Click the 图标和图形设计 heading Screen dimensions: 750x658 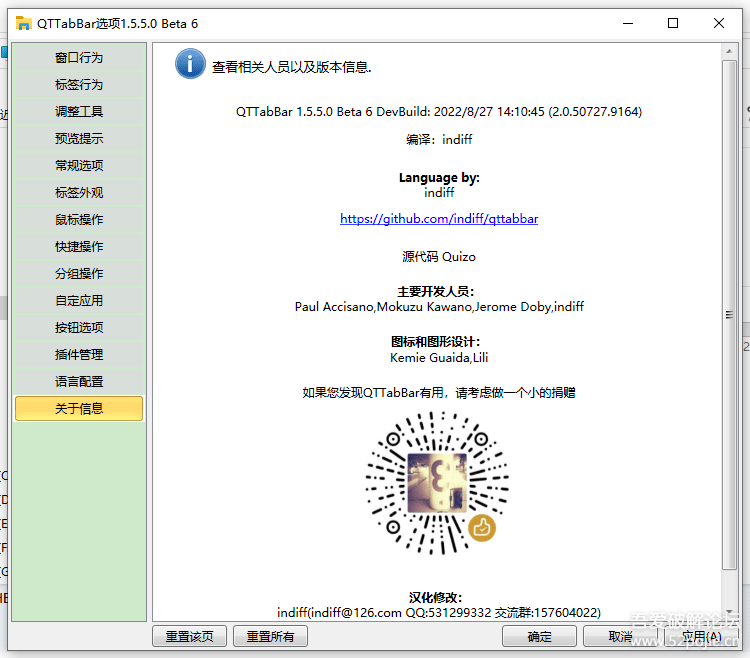click(436, 342)
